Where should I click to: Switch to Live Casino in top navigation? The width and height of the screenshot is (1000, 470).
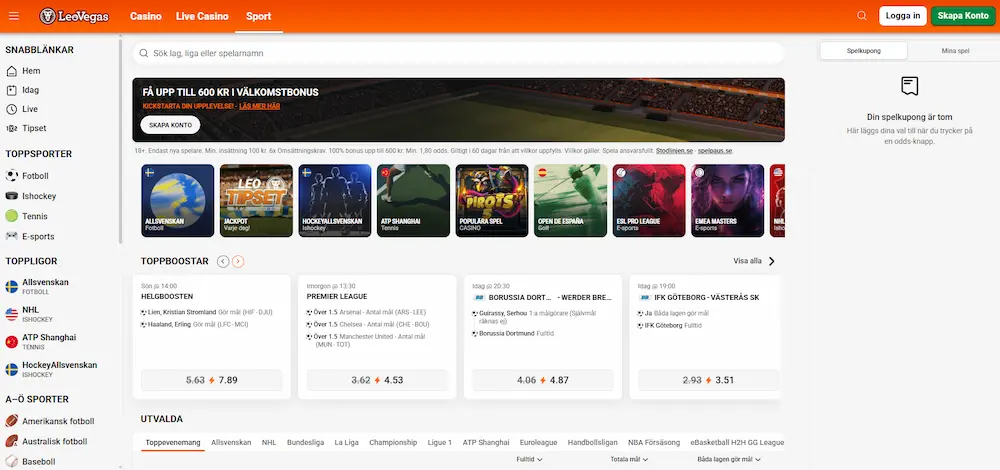202,17
